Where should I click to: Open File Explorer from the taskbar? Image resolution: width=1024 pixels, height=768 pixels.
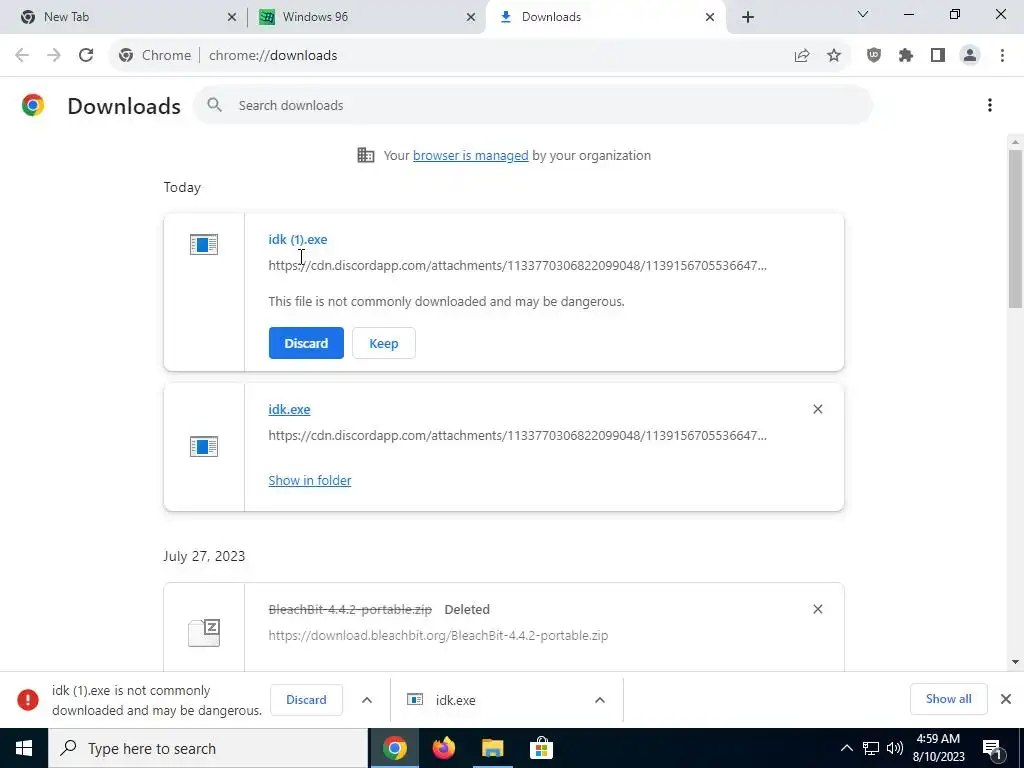(x=493, y=748)
